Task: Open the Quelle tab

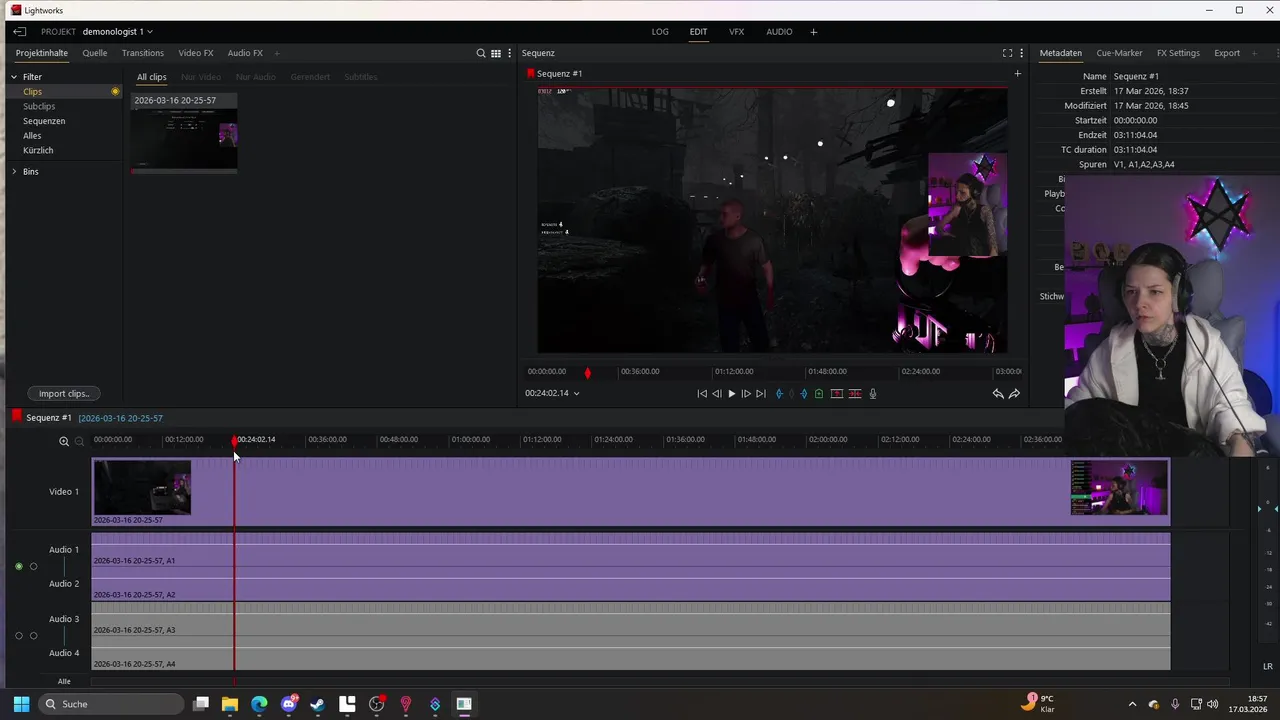Action: (95, 53)
